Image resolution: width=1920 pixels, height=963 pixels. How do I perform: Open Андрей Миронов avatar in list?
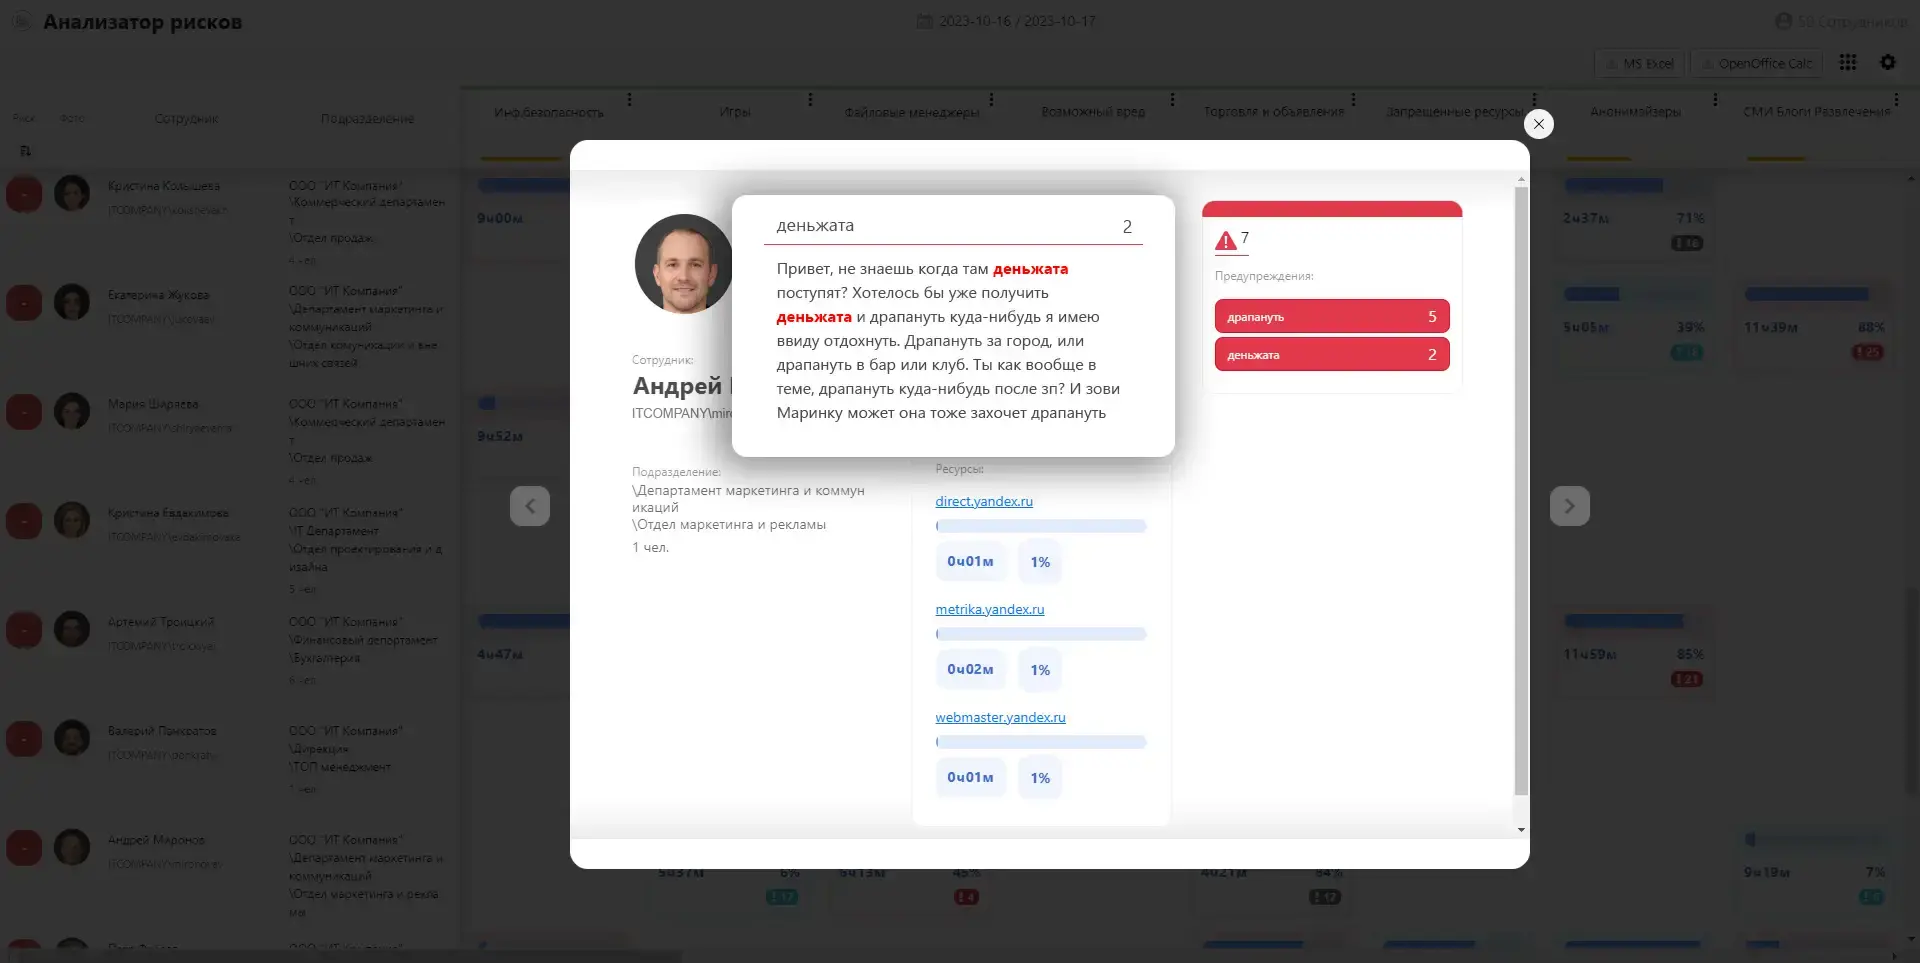coord(72,847)
